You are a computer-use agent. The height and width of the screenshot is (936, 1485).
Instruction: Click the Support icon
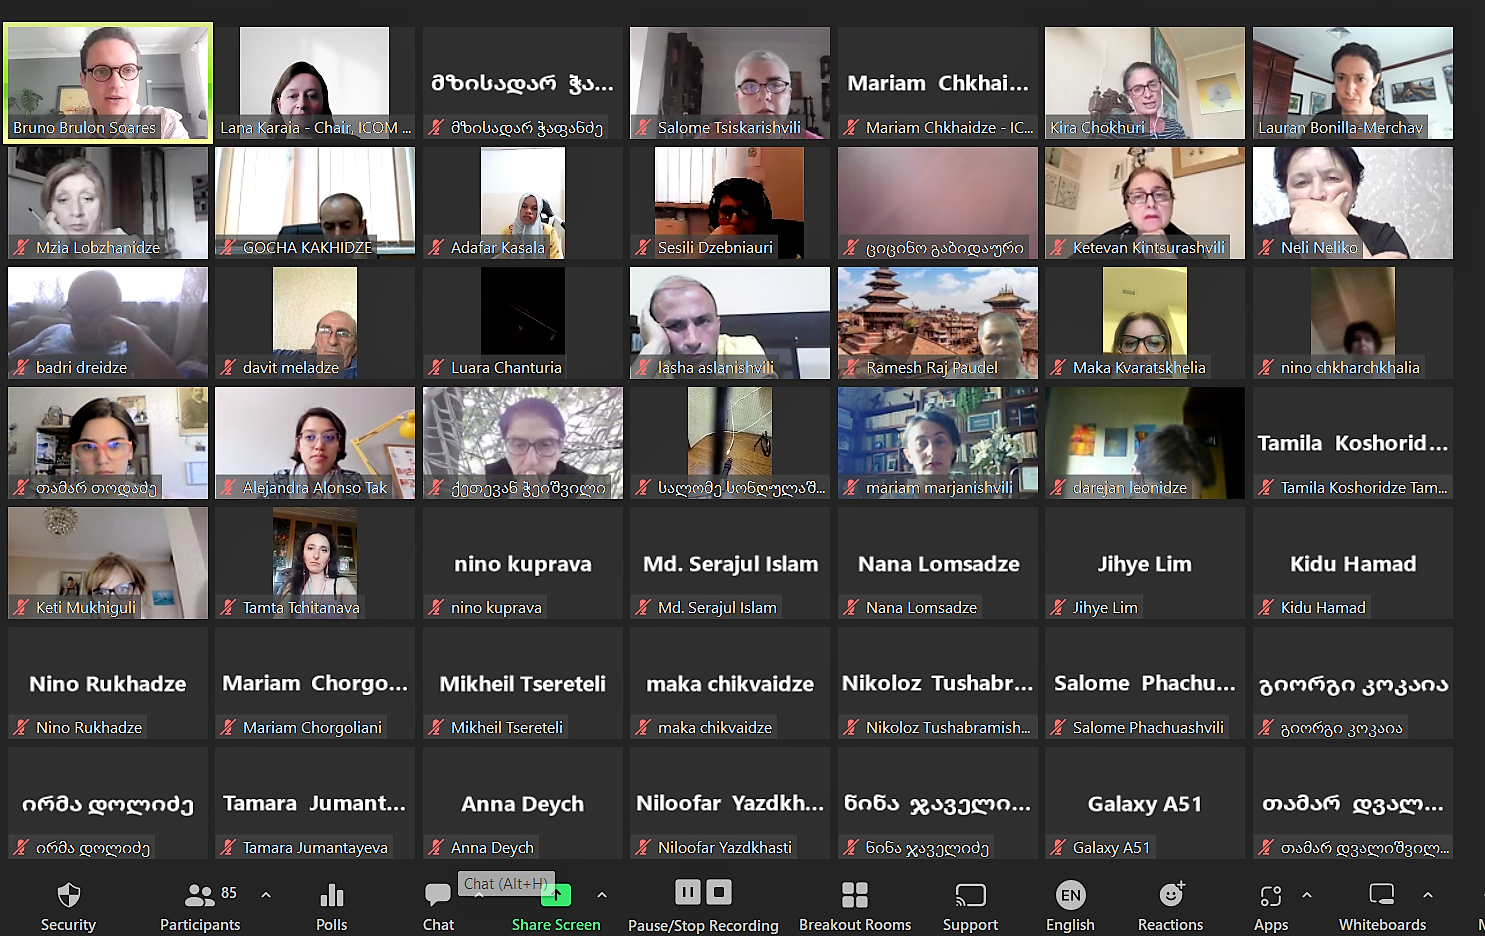(x=970, y=895)
